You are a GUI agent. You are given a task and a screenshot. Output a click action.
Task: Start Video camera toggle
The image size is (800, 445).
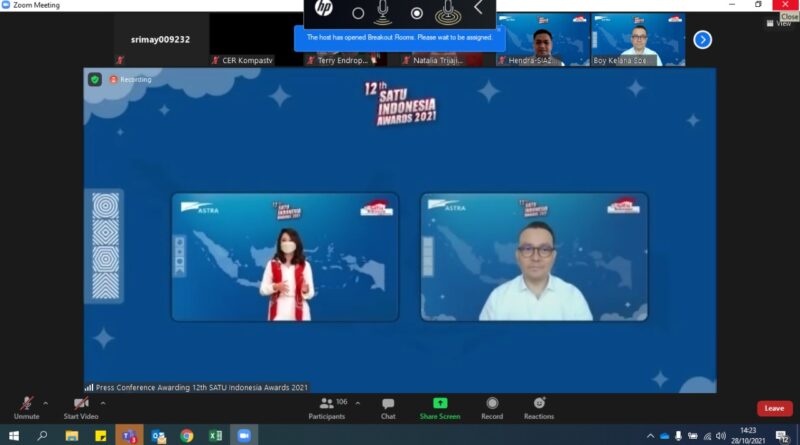pyautogui.click(x=81, y=408)
